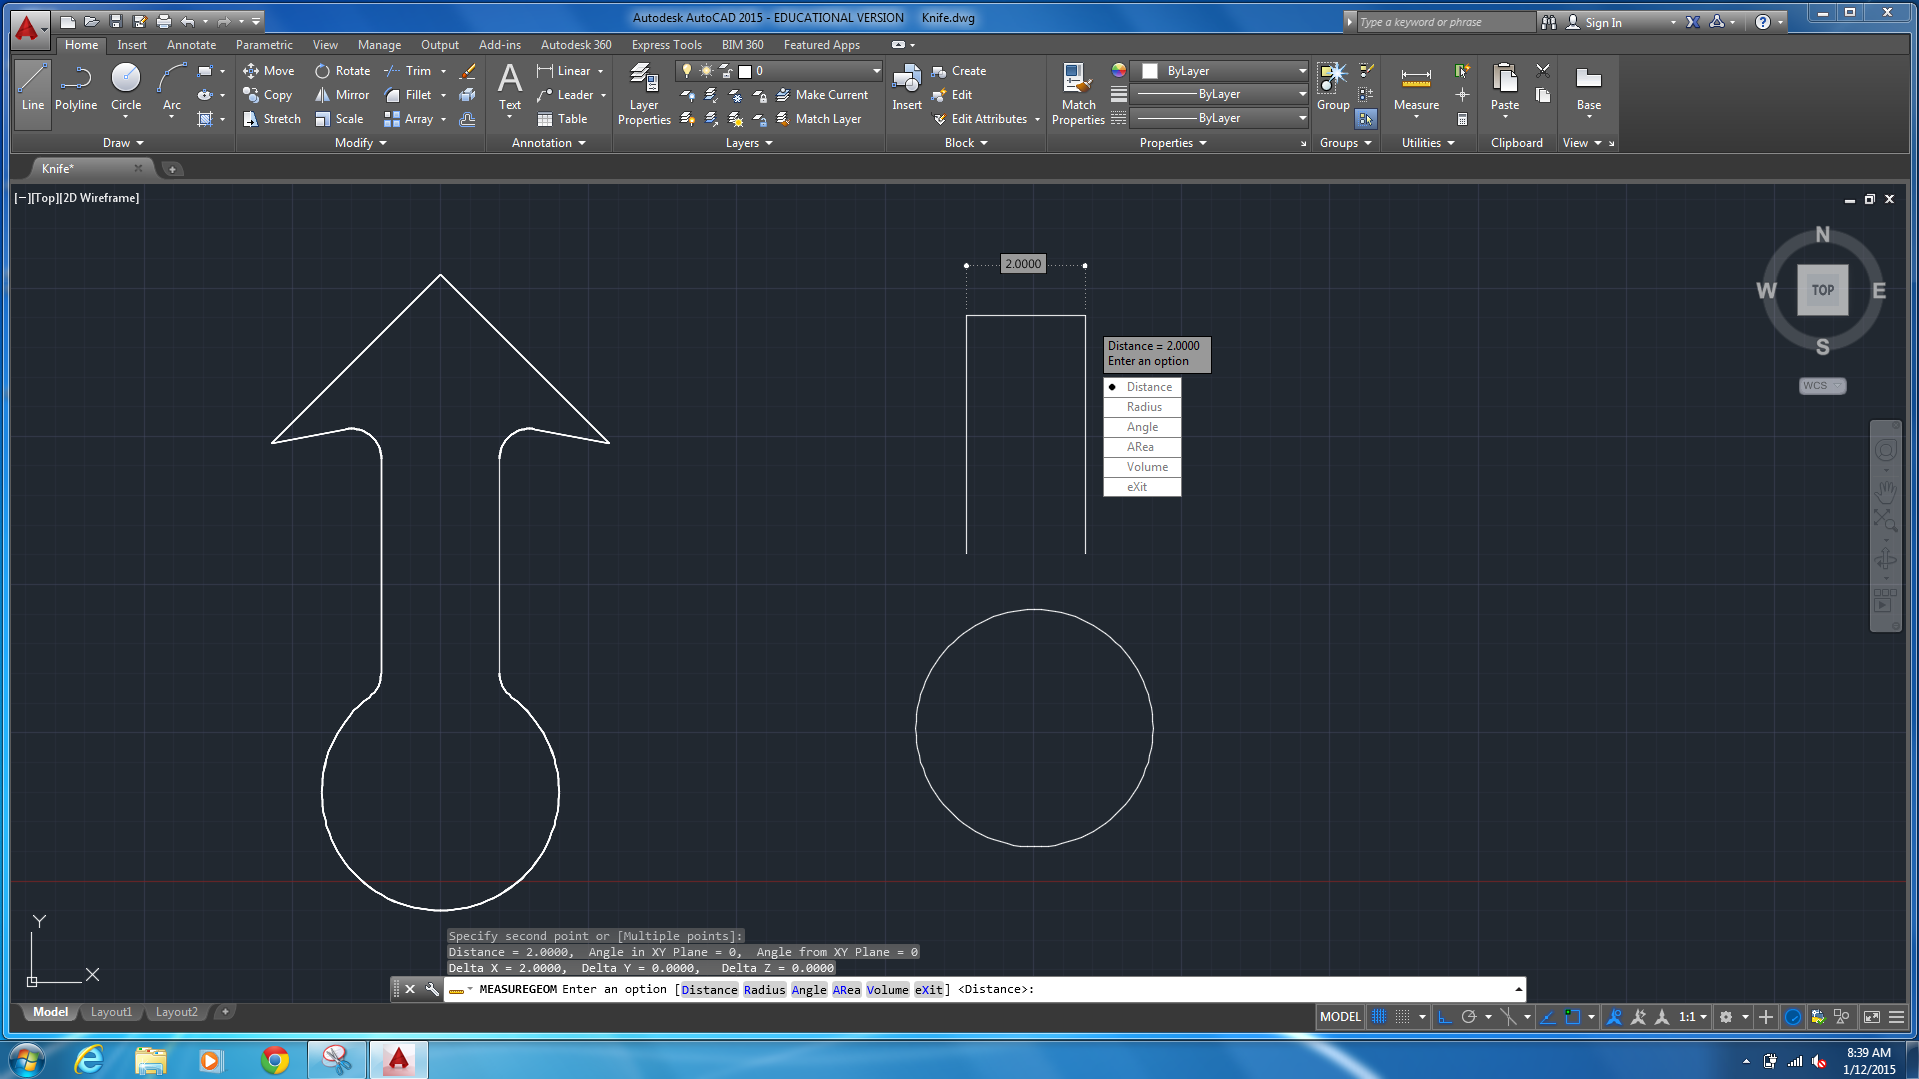Click Volume option in command line
Viewport: 1919px width, 1079px height.
[887, 990]
